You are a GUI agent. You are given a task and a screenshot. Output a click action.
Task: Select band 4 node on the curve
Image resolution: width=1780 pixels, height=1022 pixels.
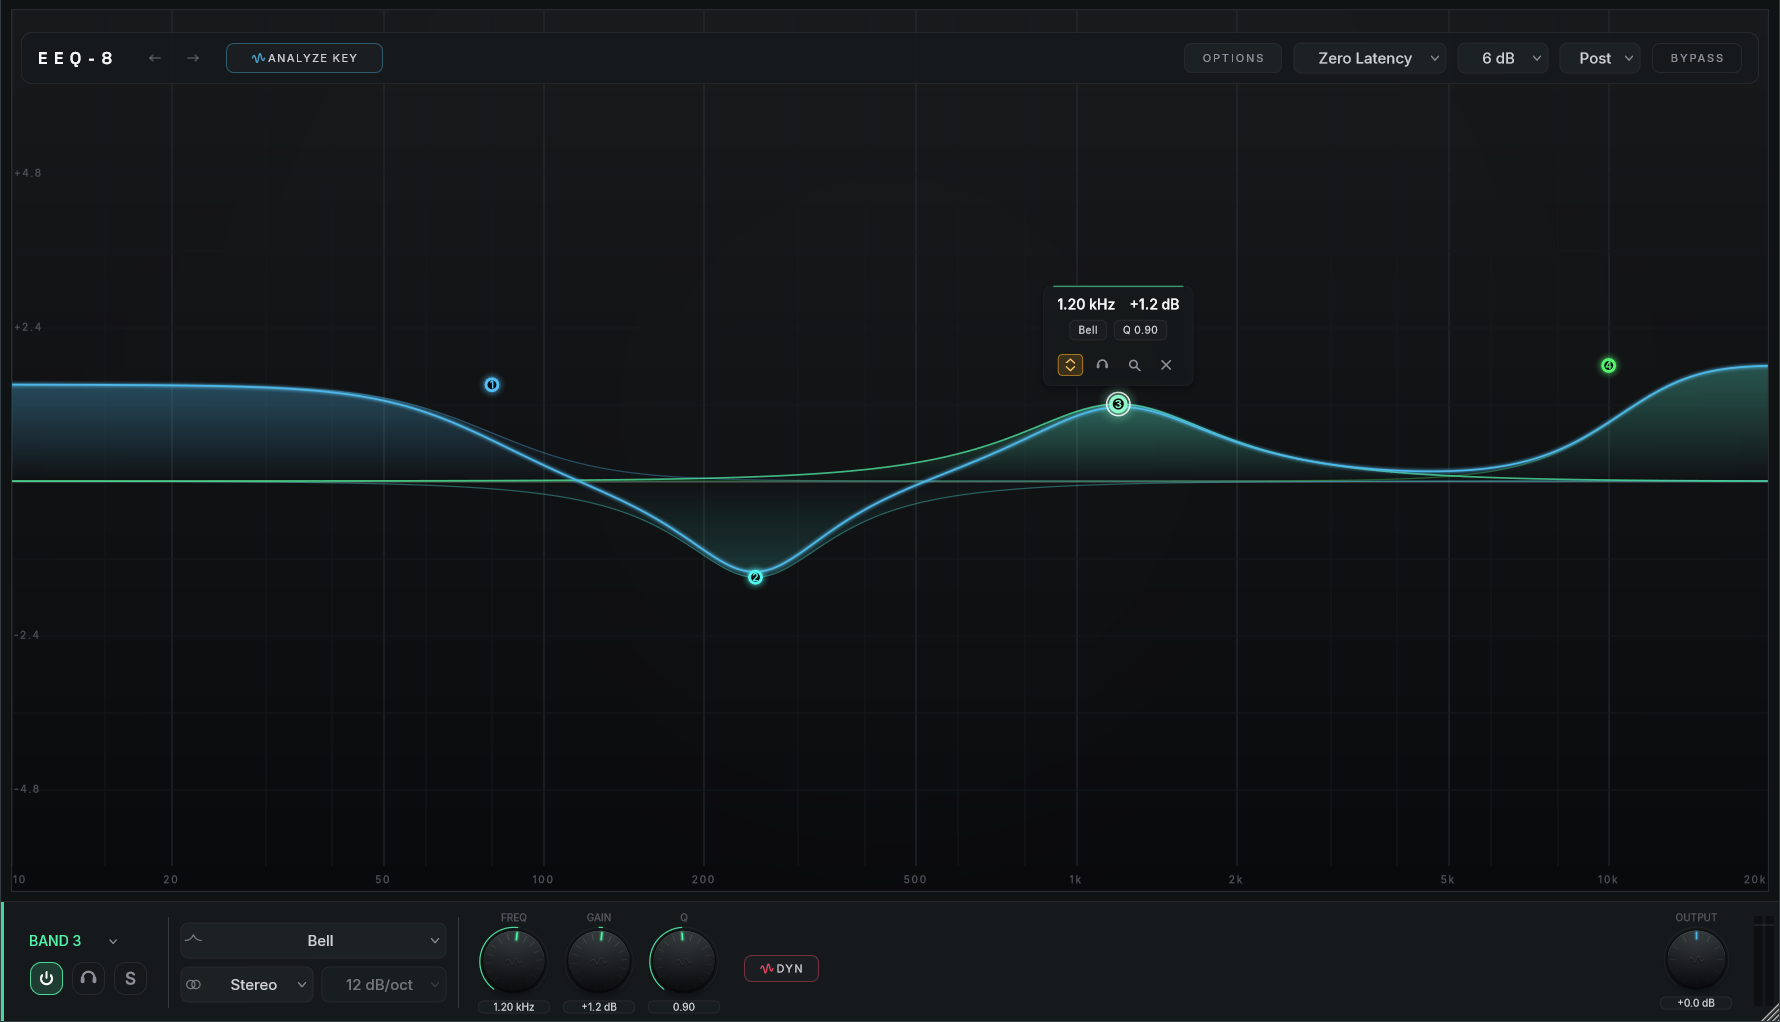[x=1608, y=365]
